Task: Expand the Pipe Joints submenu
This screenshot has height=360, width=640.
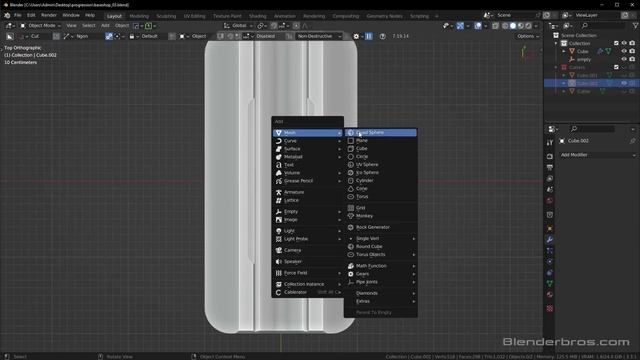Action: coord(381,282)
